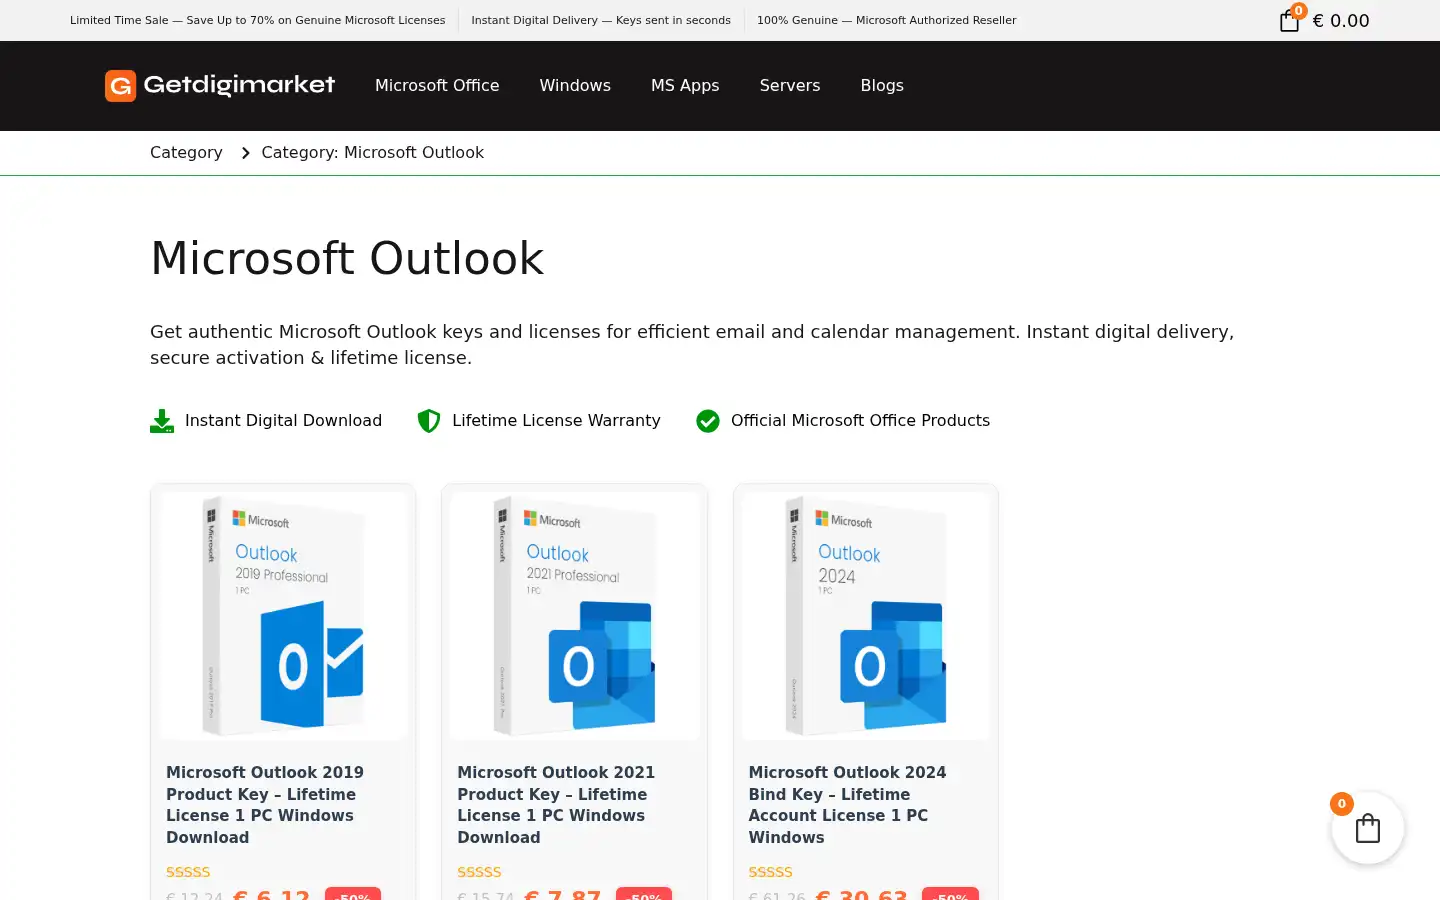The height and width of the screenshot is (900, 1440).
Task: Open the Microsoft Office menu
Action: click(437, 86)
